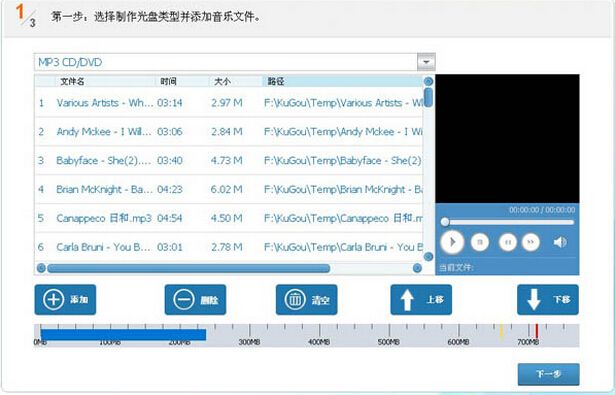Screen dimensions: 615x395
Task: Click the duration 03:06
Action: click(x=169, y=132)
